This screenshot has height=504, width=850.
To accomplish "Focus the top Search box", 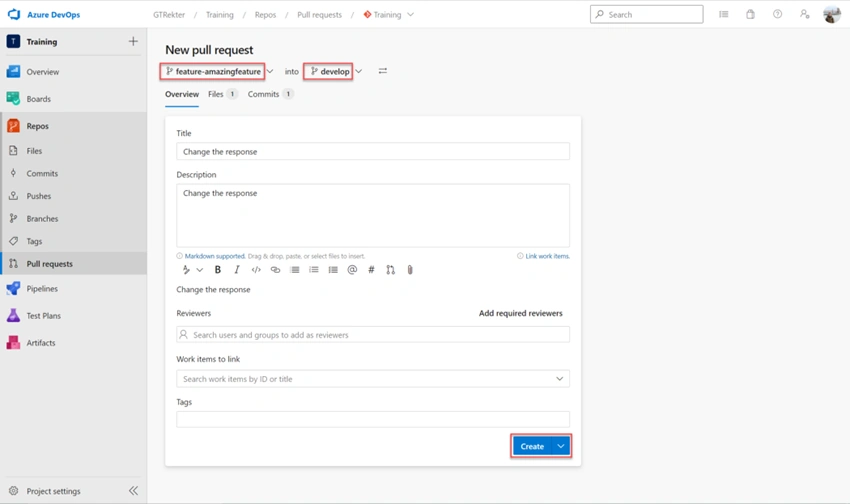I will (647, 15).
